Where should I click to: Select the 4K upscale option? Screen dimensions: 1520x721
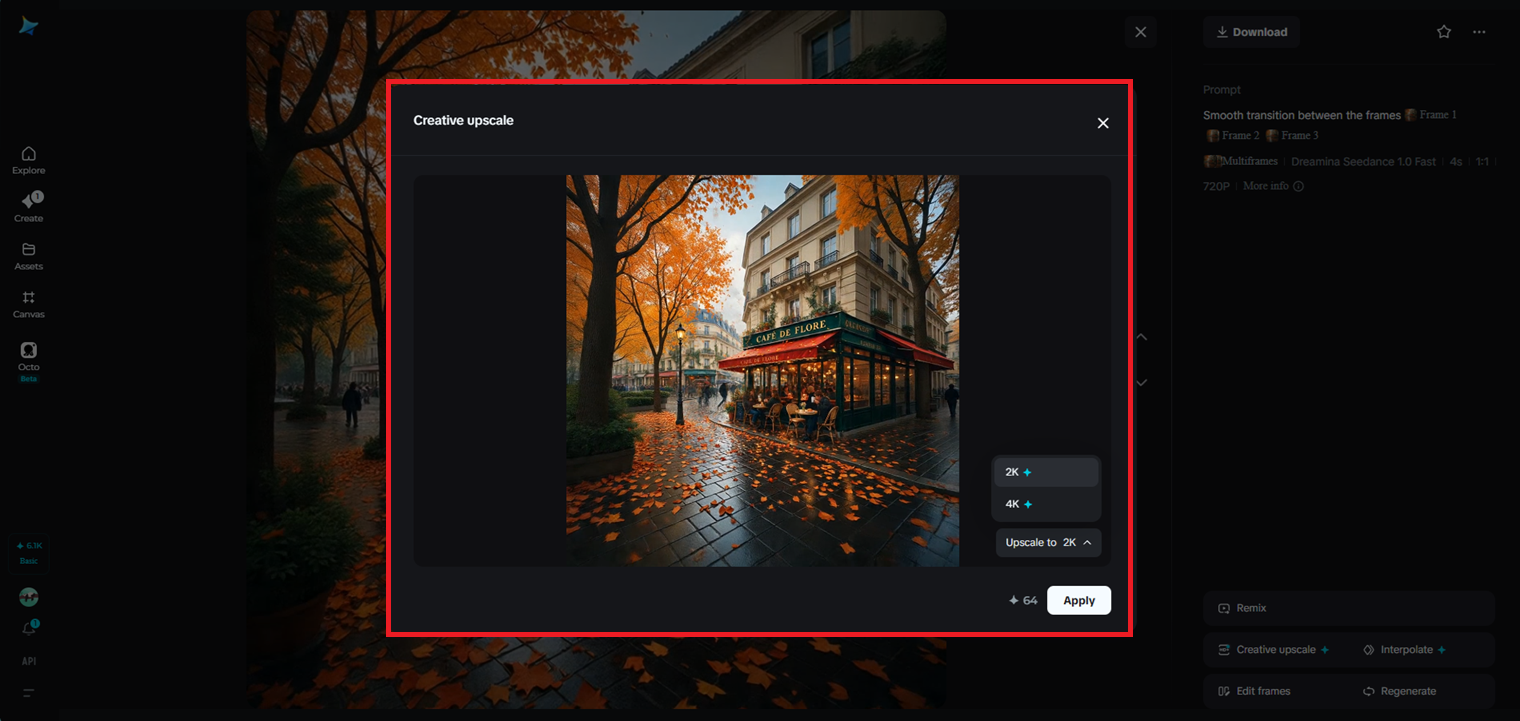click(x=1046, y=504)
